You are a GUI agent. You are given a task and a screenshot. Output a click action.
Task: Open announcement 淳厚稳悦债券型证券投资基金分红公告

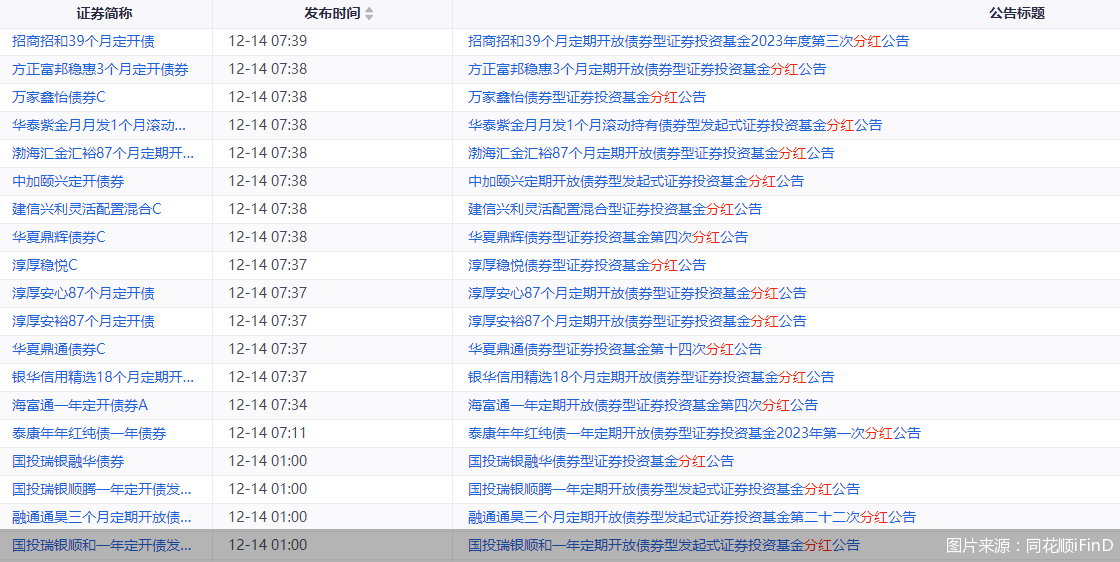click(587, 265)
